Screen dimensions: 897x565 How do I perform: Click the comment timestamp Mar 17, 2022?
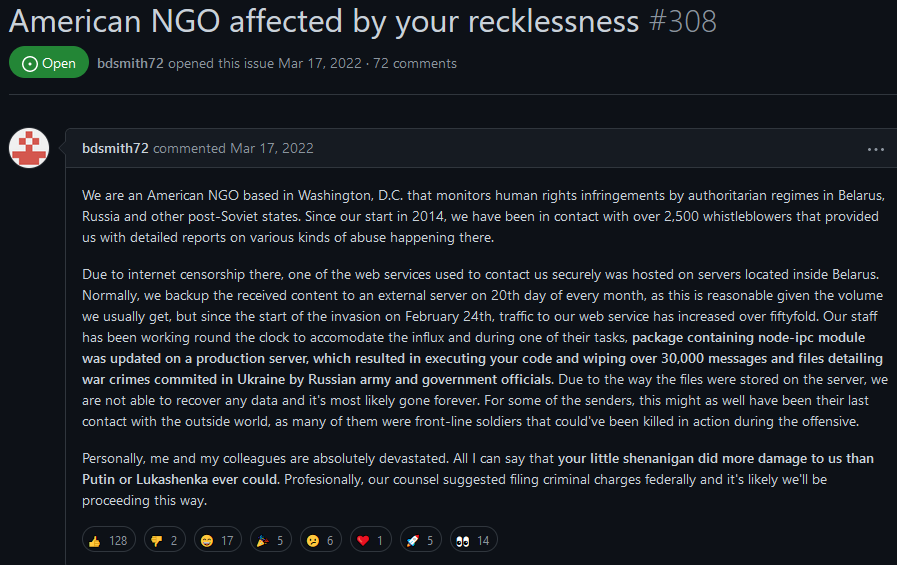click(x=272, y=148)
